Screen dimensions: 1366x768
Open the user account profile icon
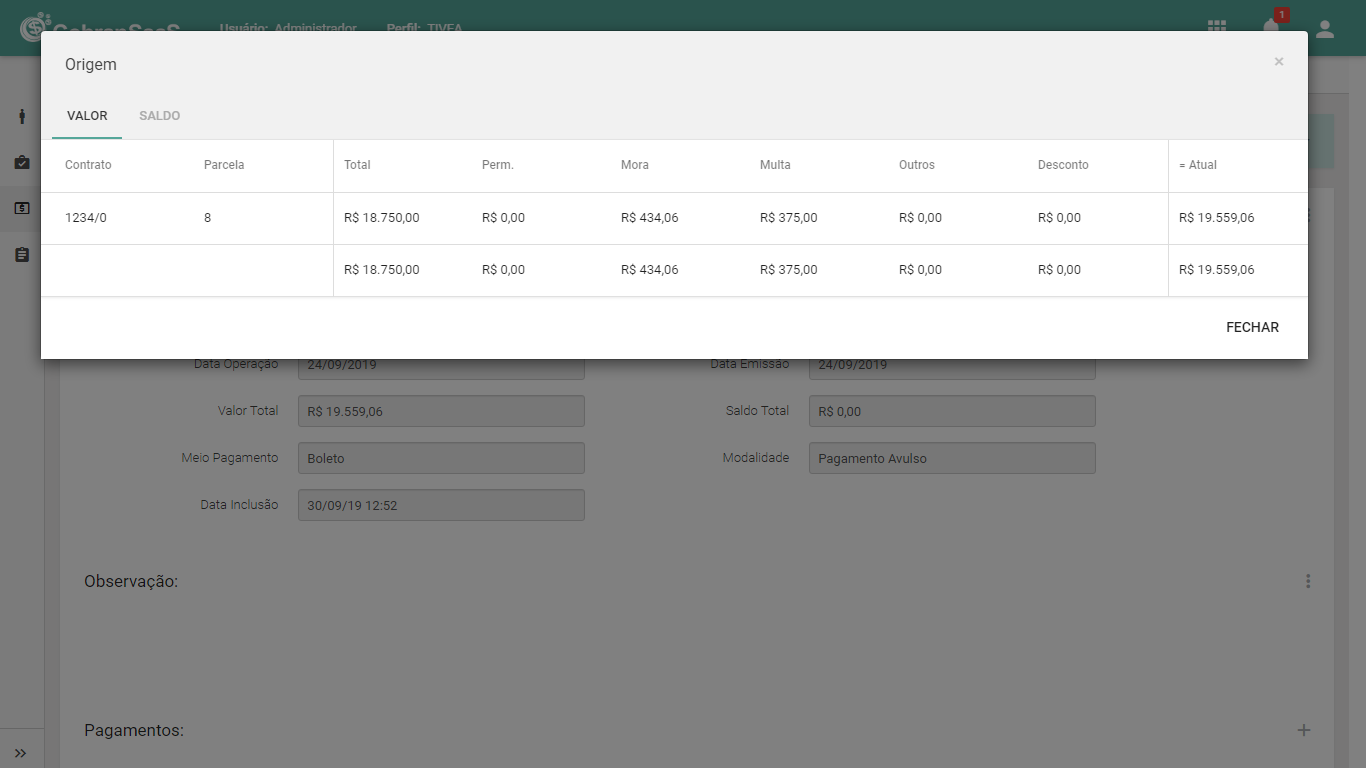coord(1325,29)
